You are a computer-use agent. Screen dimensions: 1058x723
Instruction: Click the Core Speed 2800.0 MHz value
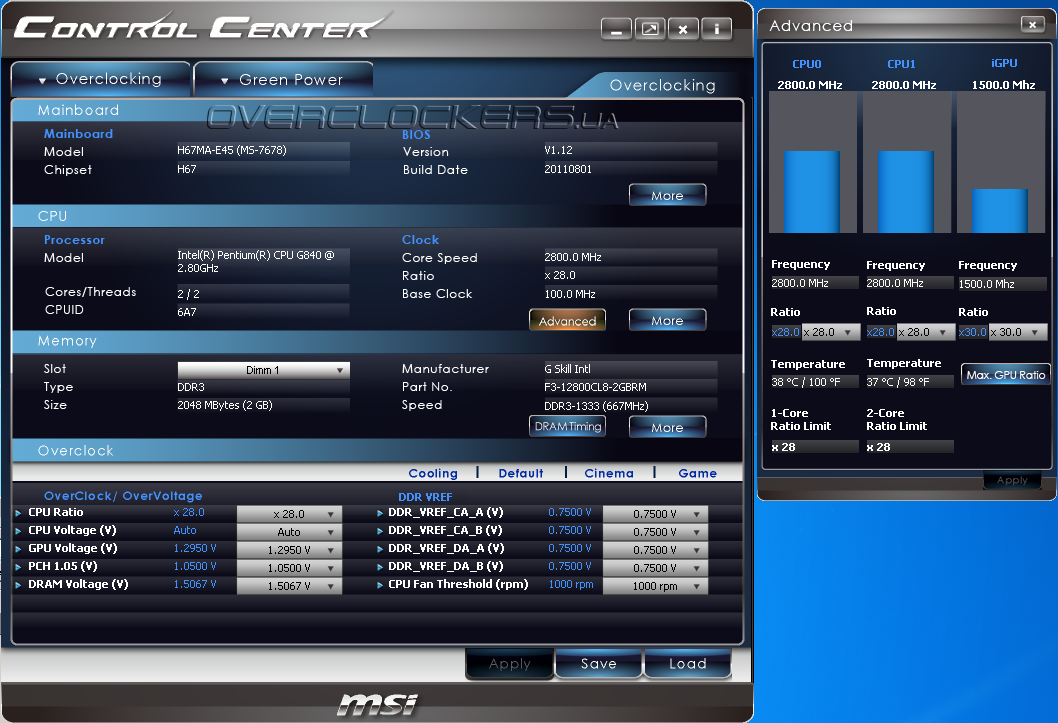(x=573, y=257)
